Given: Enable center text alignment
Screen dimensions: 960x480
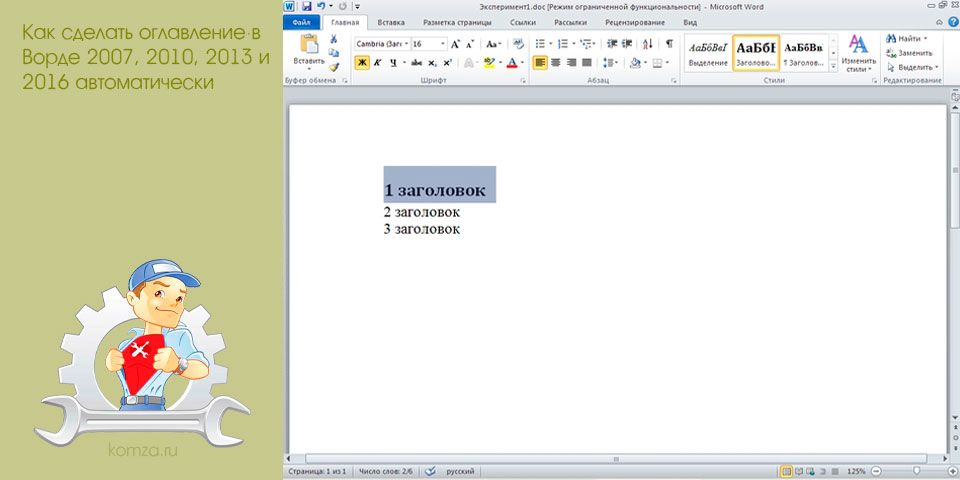Looking at the screenshot, I should [x=556, y=62].
